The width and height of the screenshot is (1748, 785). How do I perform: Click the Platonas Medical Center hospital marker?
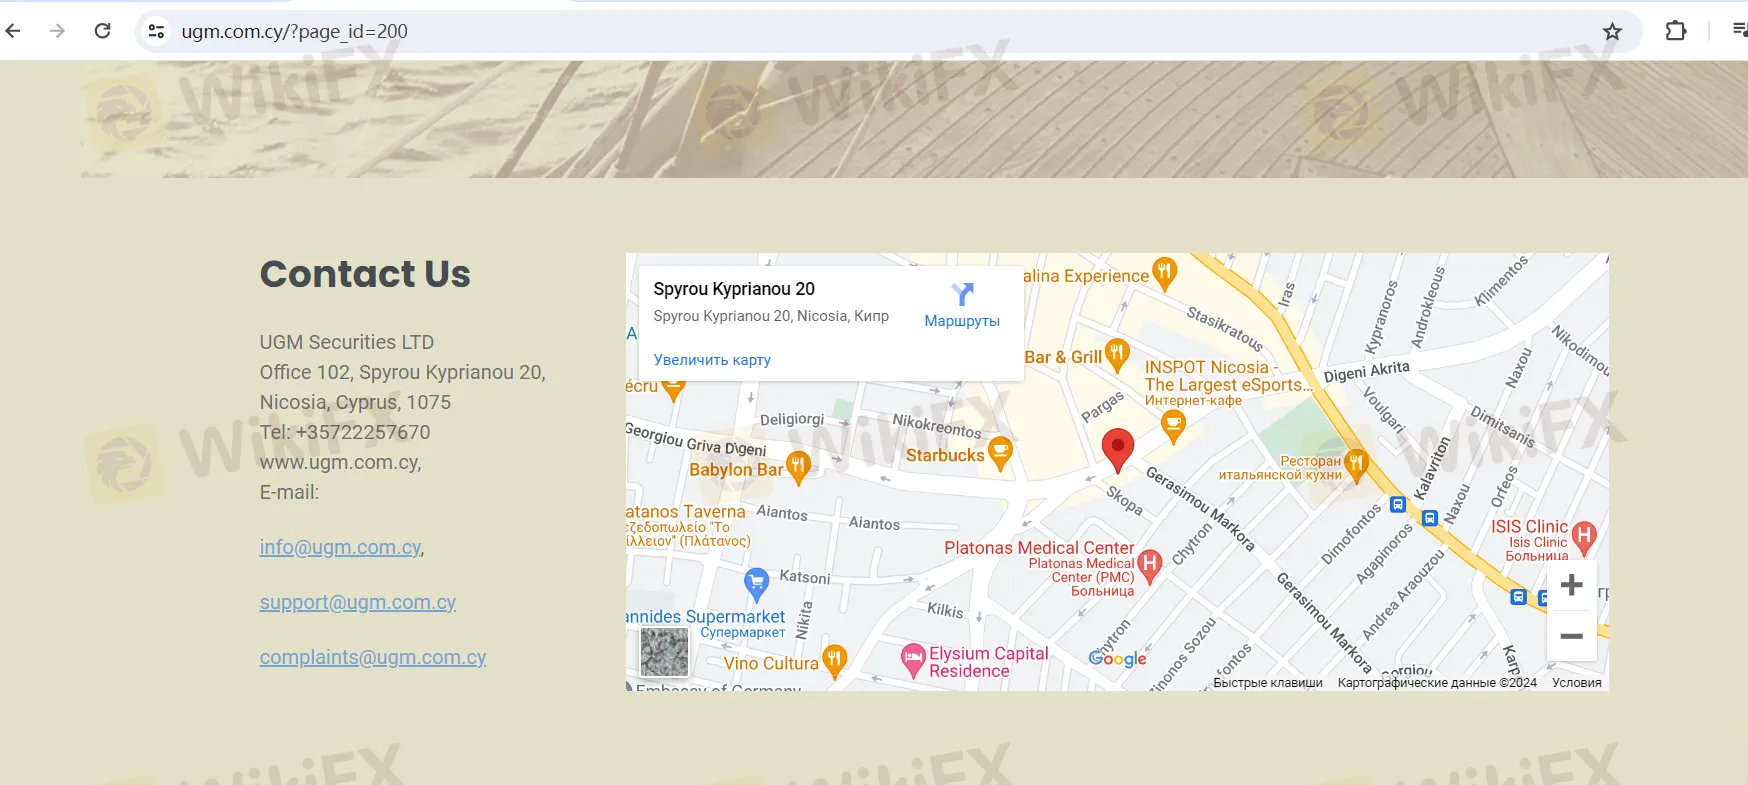click(x=1150, y=564)
